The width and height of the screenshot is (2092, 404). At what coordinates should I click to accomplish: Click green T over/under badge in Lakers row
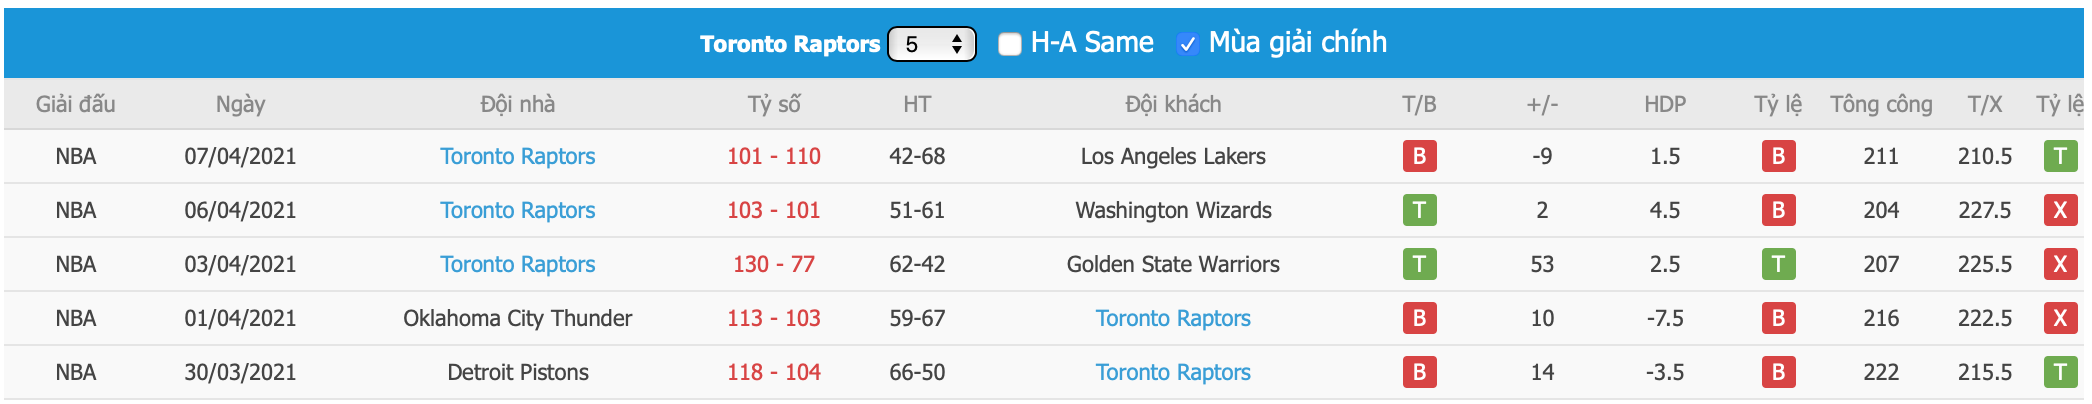2060,156
